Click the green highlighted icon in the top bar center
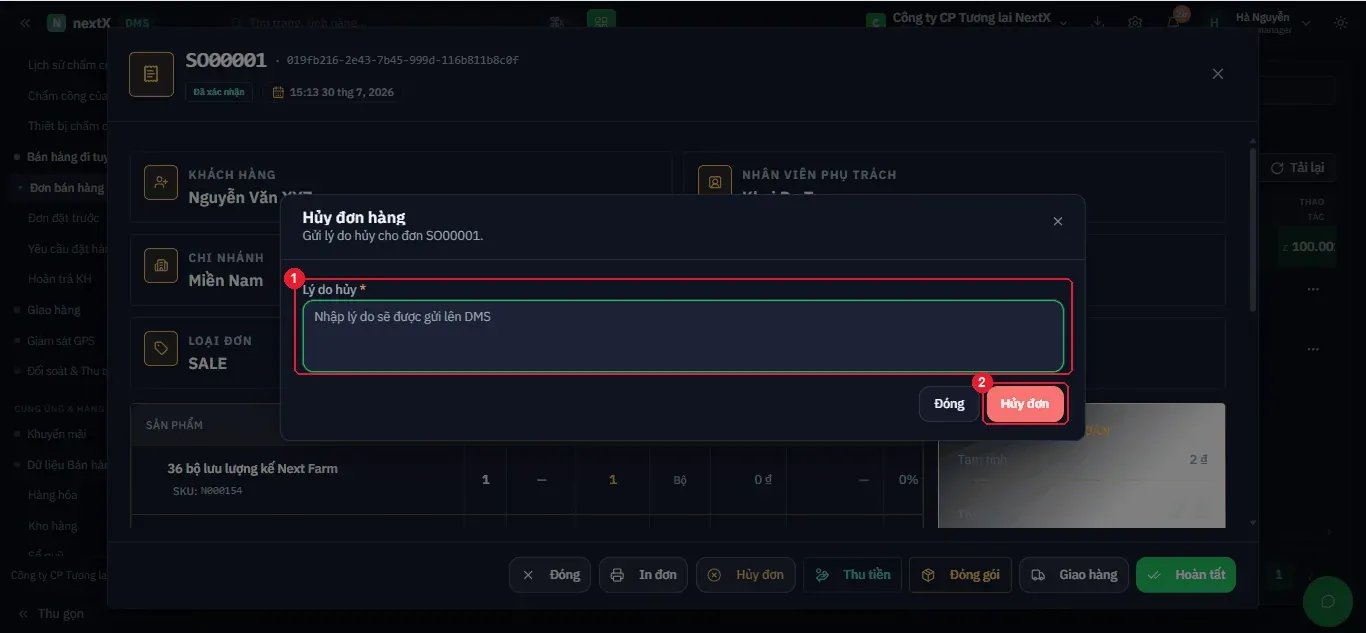This screenshot has height=633, width=1366. pos(601,20)
